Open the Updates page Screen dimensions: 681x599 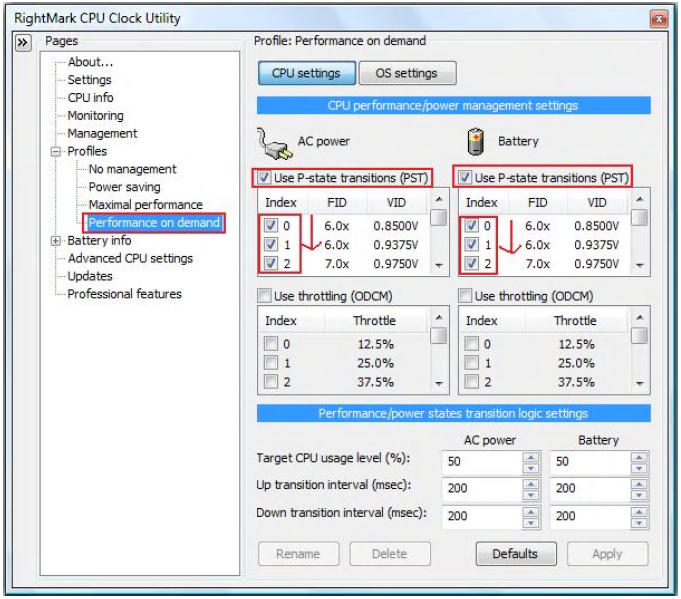[90, 276]
